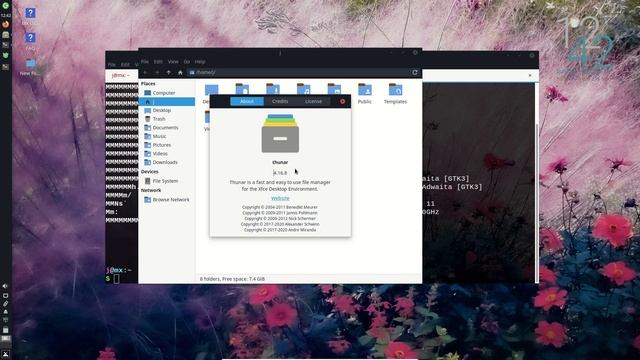Select the j home entry in sidebar
Viewport: 640px width, 360px height.
pos(167,102)
